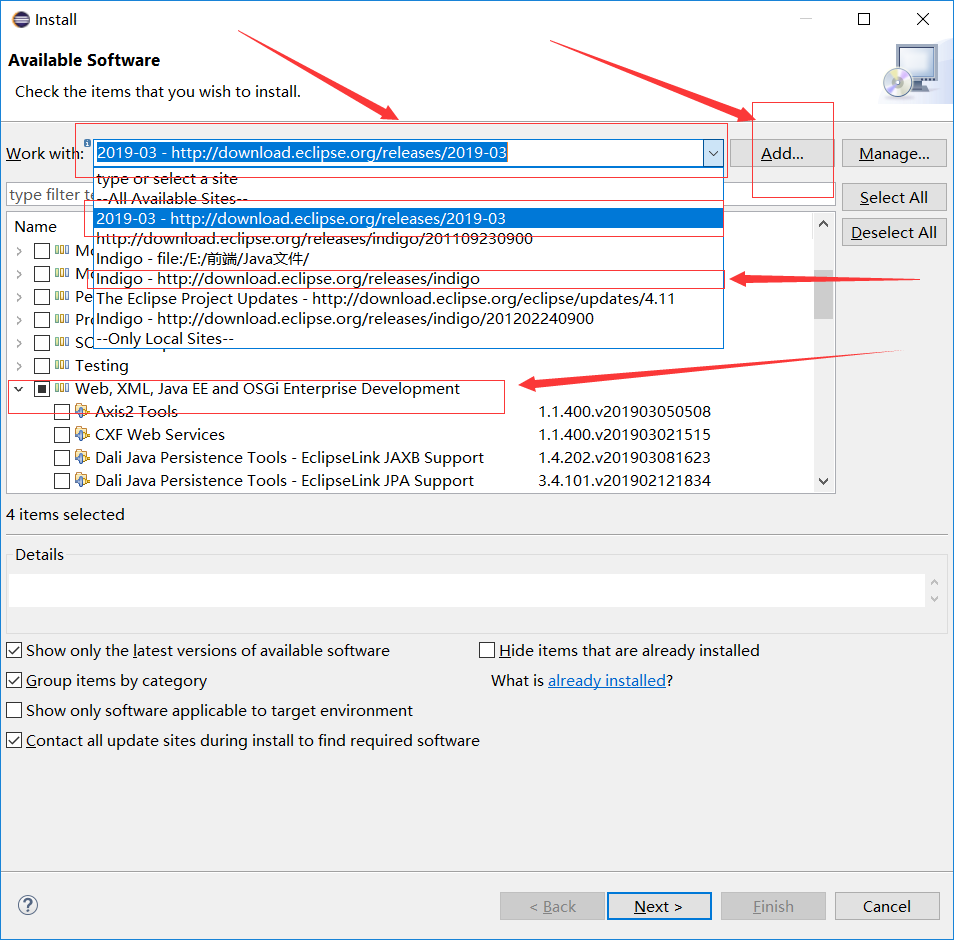Viewport: 954px width, 940px height.
Task: Enable Hide items that are already installed
Action: 487,650
